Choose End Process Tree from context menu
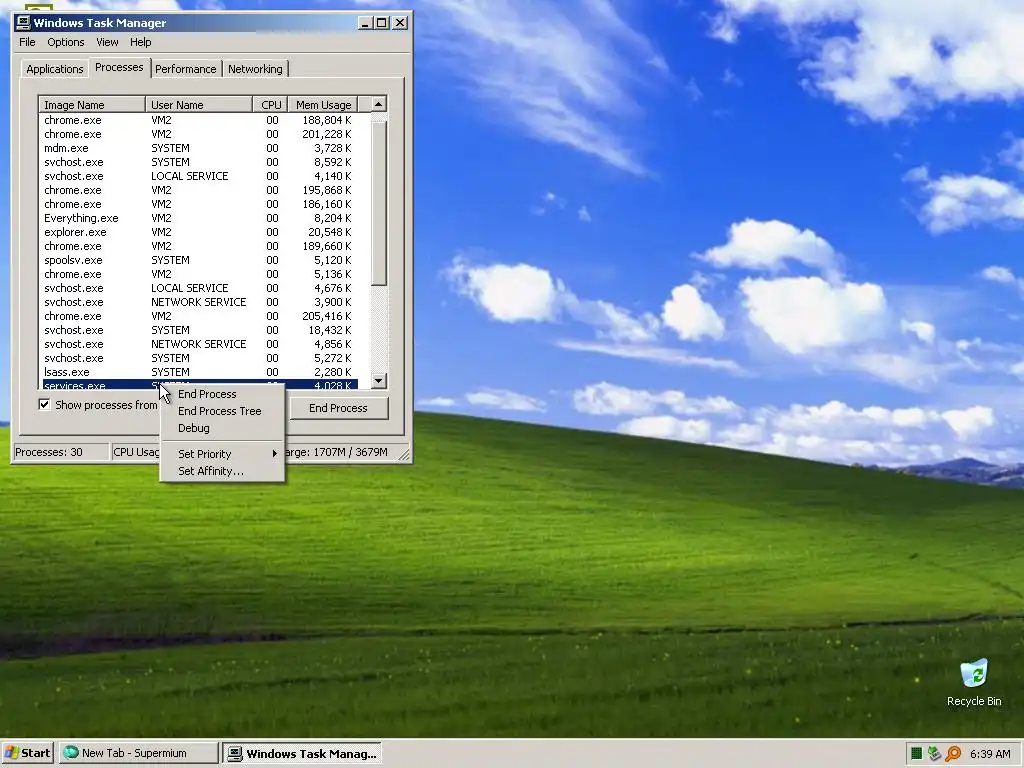The height and width of the screenshot is (768, 1024). (222, 411)
